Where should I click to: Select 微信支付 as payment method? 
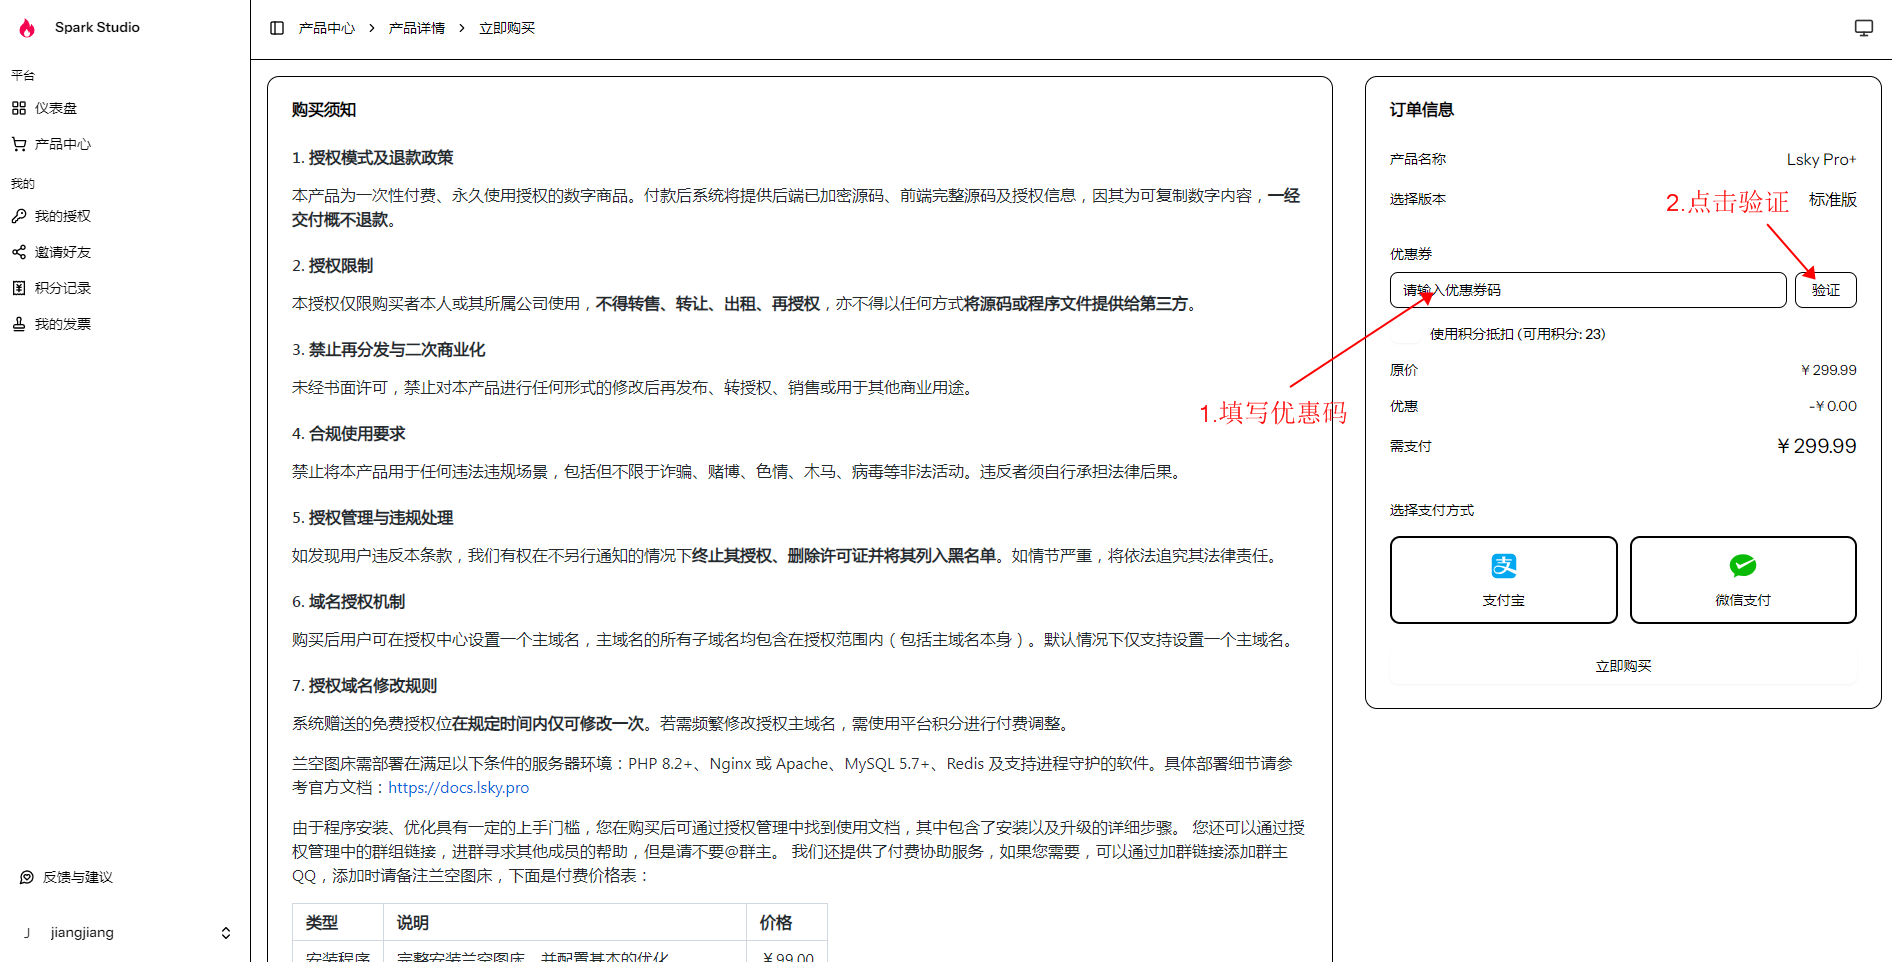point(1742,580)
